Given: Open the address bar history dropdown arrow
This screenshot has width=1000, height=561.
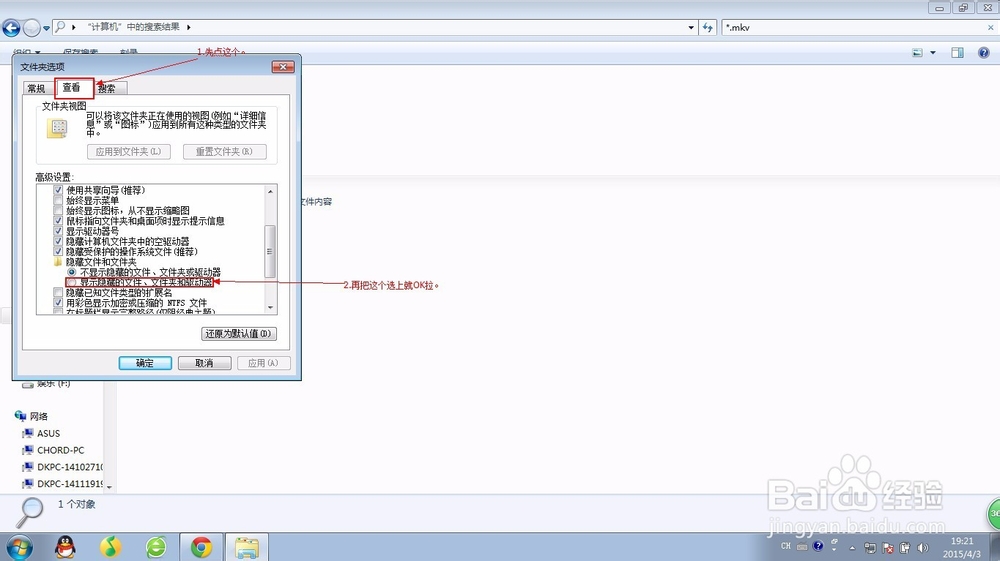Looking at the screenshot, I should click(x=691, y=27).
